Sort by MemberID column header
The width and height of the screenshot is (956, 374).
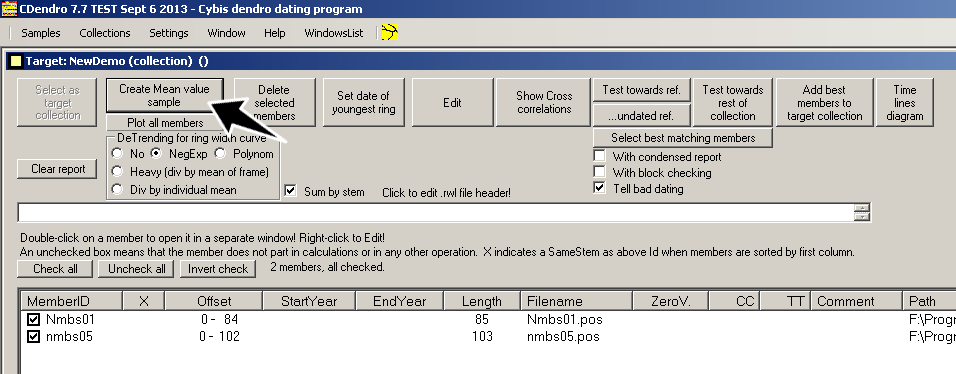(72, 301)
